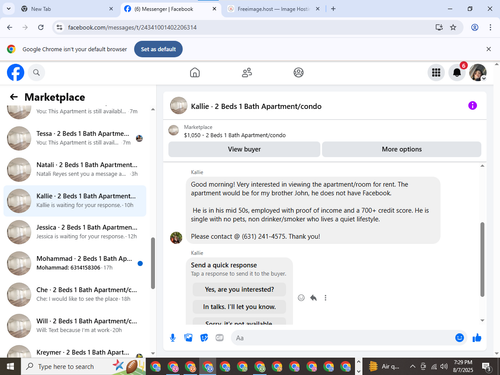Open Mohammad's unread conversation
The height and width of the screenshot is (375, 500).
click(75, 263)
